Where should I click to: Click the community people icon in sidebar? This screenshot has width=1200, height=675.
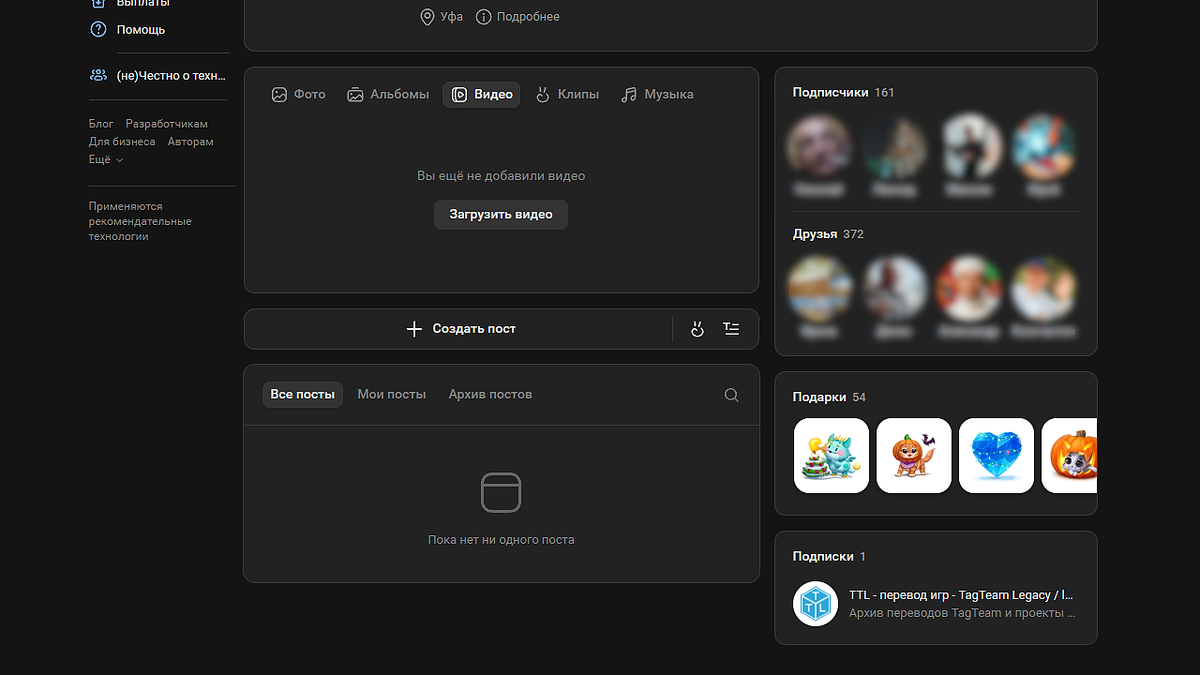click(98, 76)
